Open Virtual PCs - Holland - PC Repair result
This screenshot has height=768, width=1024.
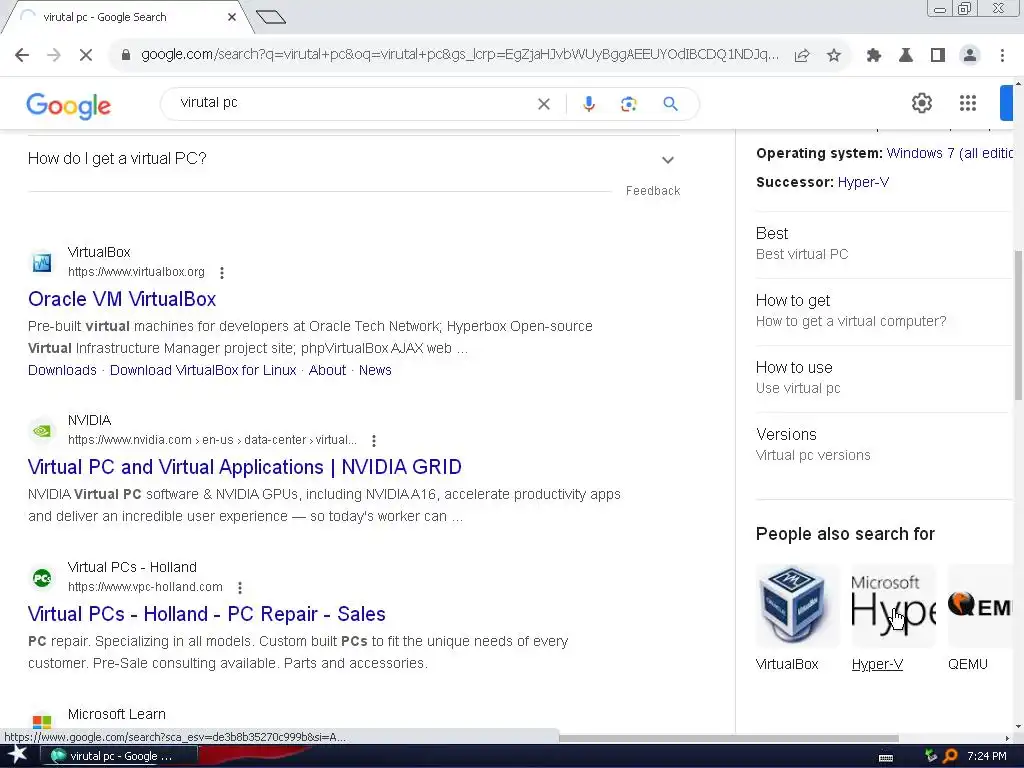(x=206, y=614)
